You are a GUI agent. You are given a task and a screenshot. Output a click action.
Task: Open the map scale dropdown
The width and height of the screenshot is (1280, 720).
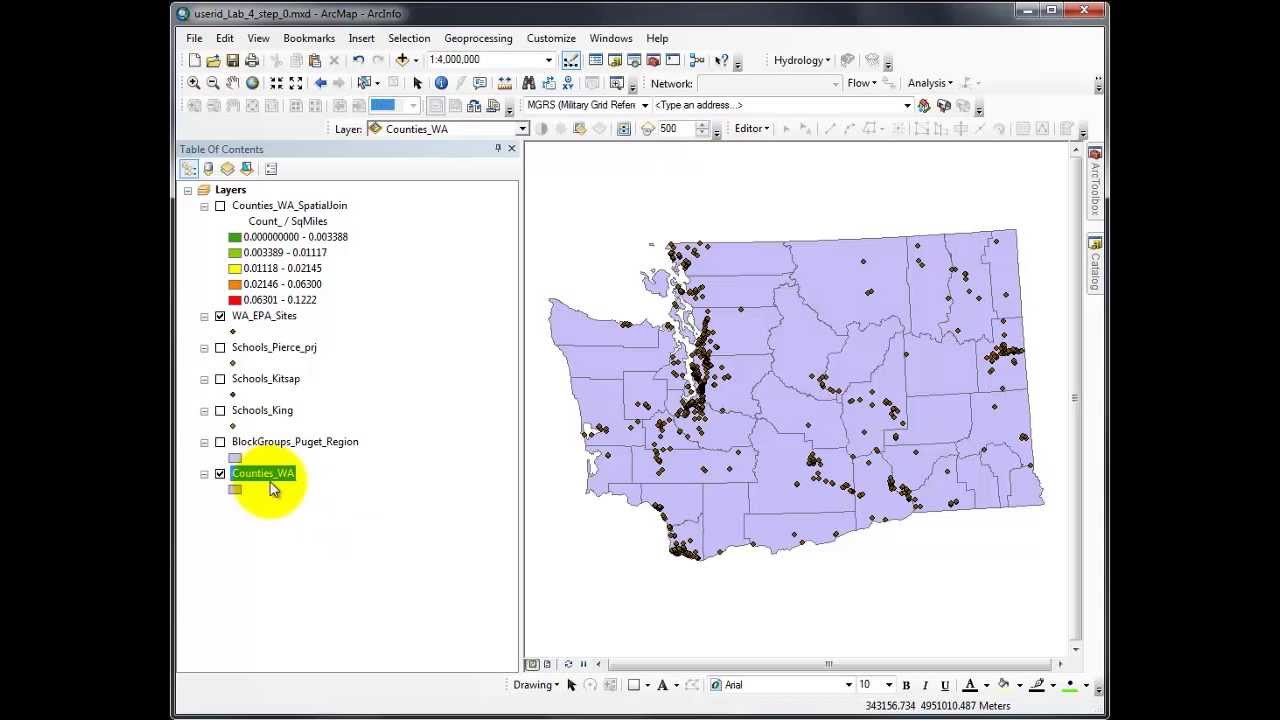(548, 60)
